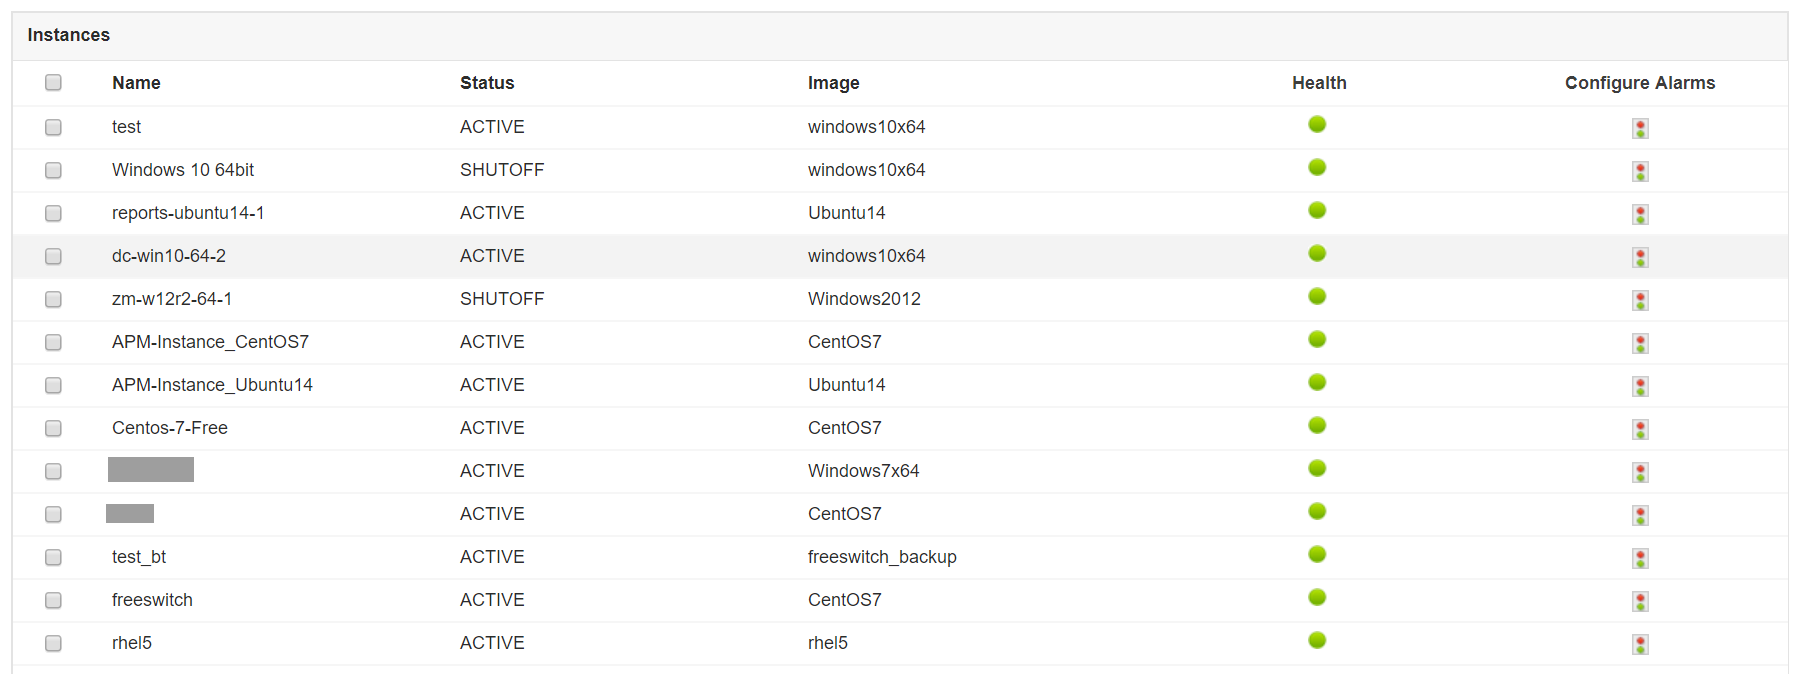Image resolution: width=1802 pixels, height=674 pixels.
Task: Open alarm configuration for the test instance
Action: tap(1640, 128)
